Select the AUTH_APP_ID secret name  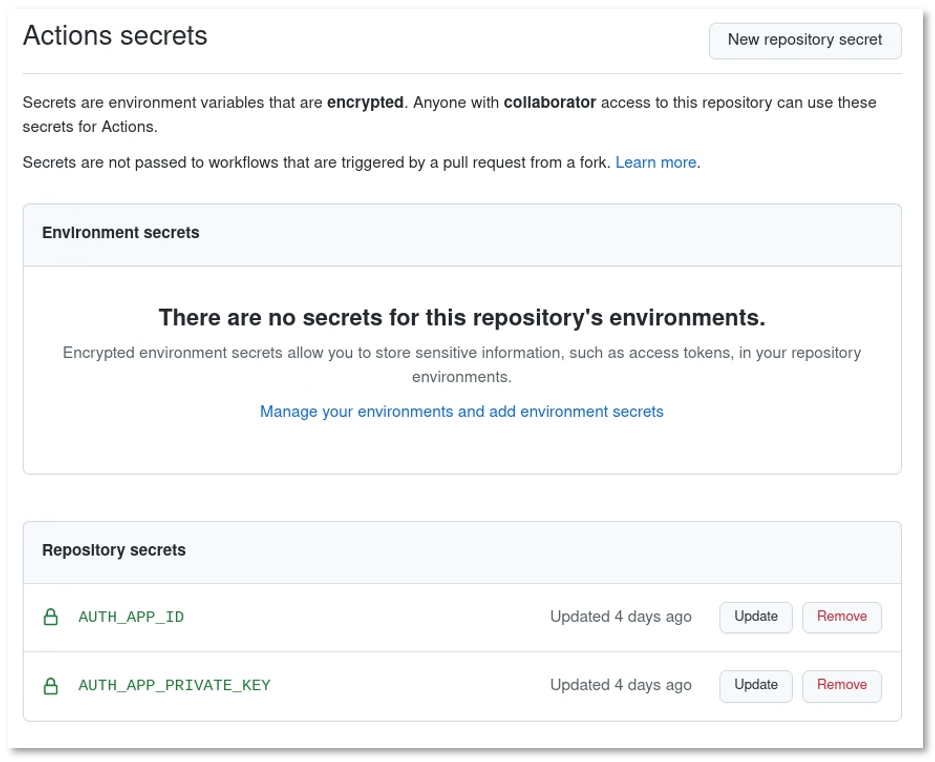coord(131,617)
